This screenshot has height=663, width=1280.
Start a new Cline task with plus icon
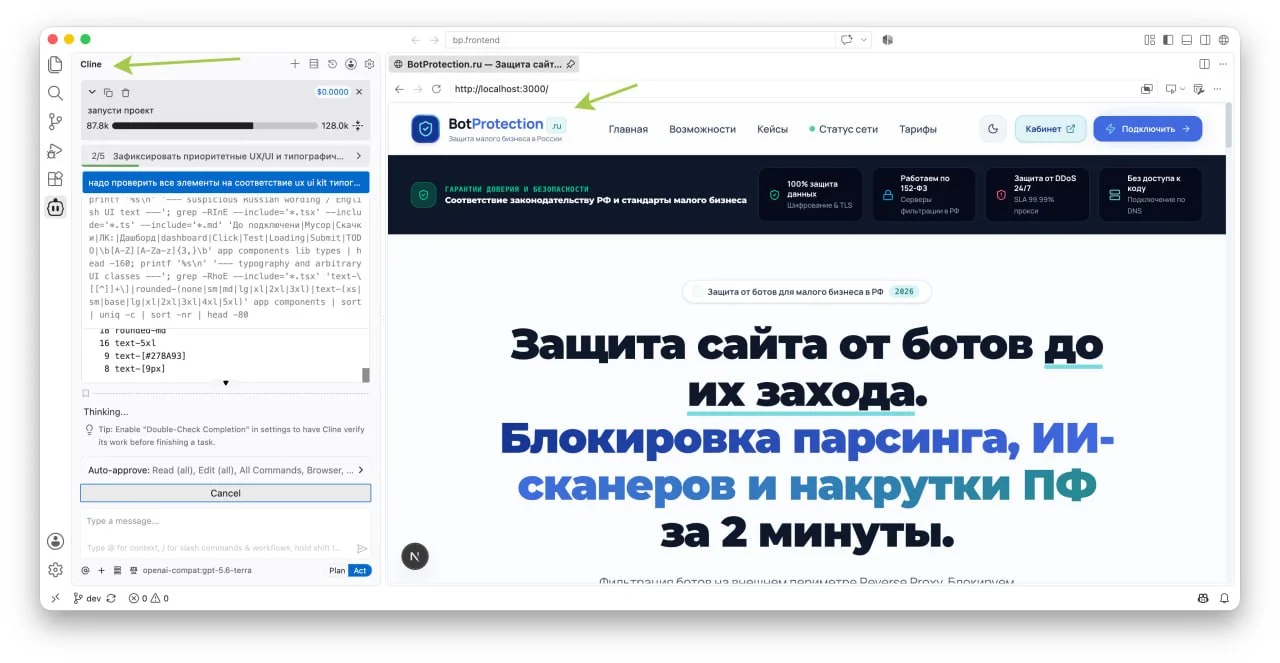[295, 64]
